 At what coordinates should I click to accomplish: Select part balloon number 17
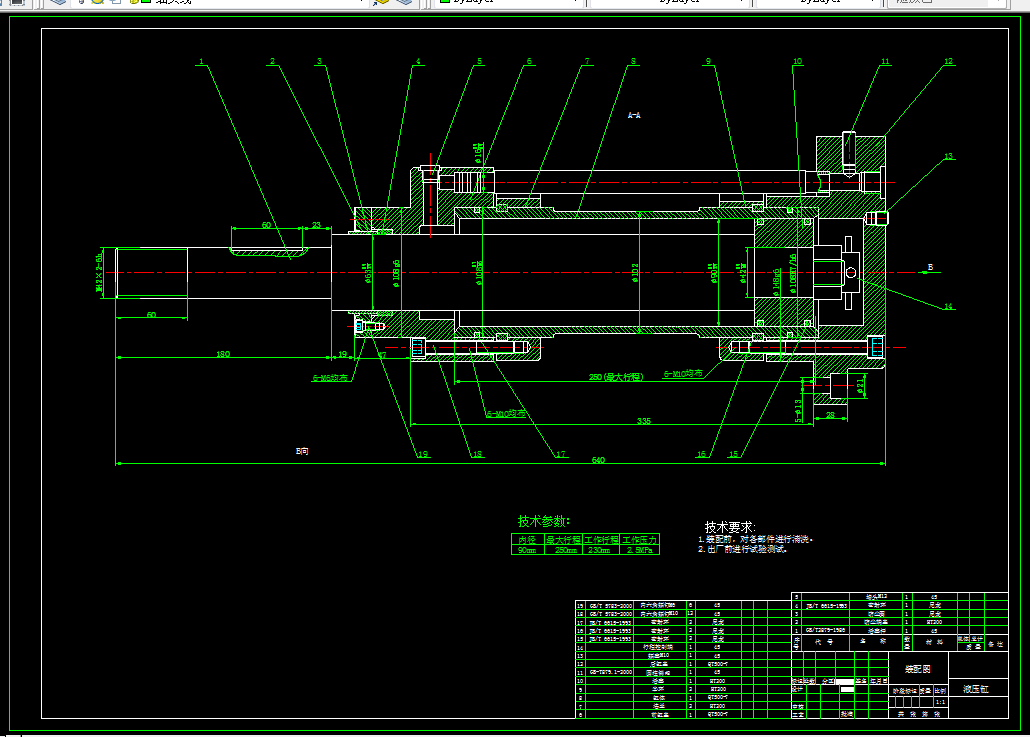point(561,454)
